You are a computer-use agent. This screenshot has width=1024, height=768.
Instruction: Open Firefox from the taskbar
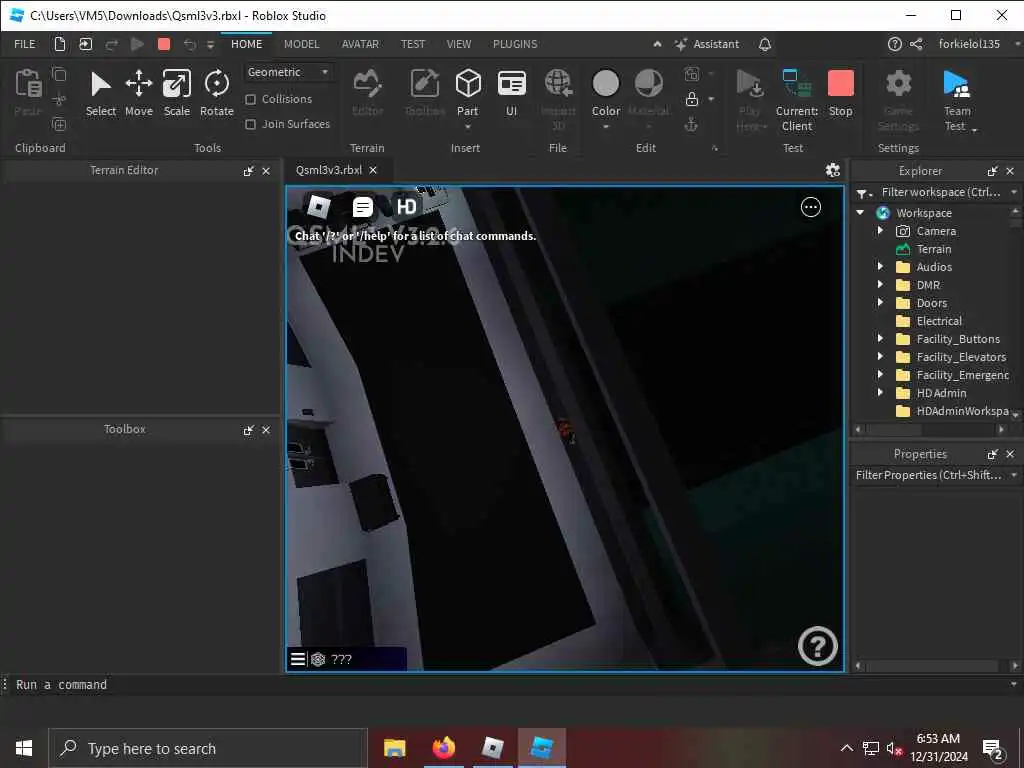443,748
